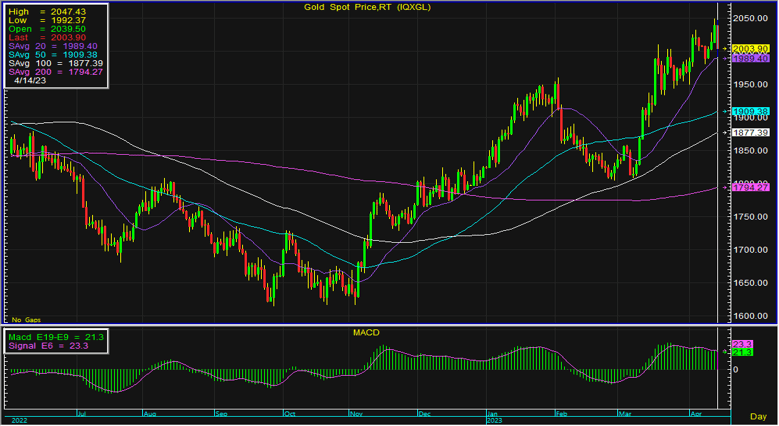This screenshot has height=426, width=779.
Task: Click the Gold Spot Price,RT (IQXGL) chart title
Action: pyautogui.click(x=367, y=7)
